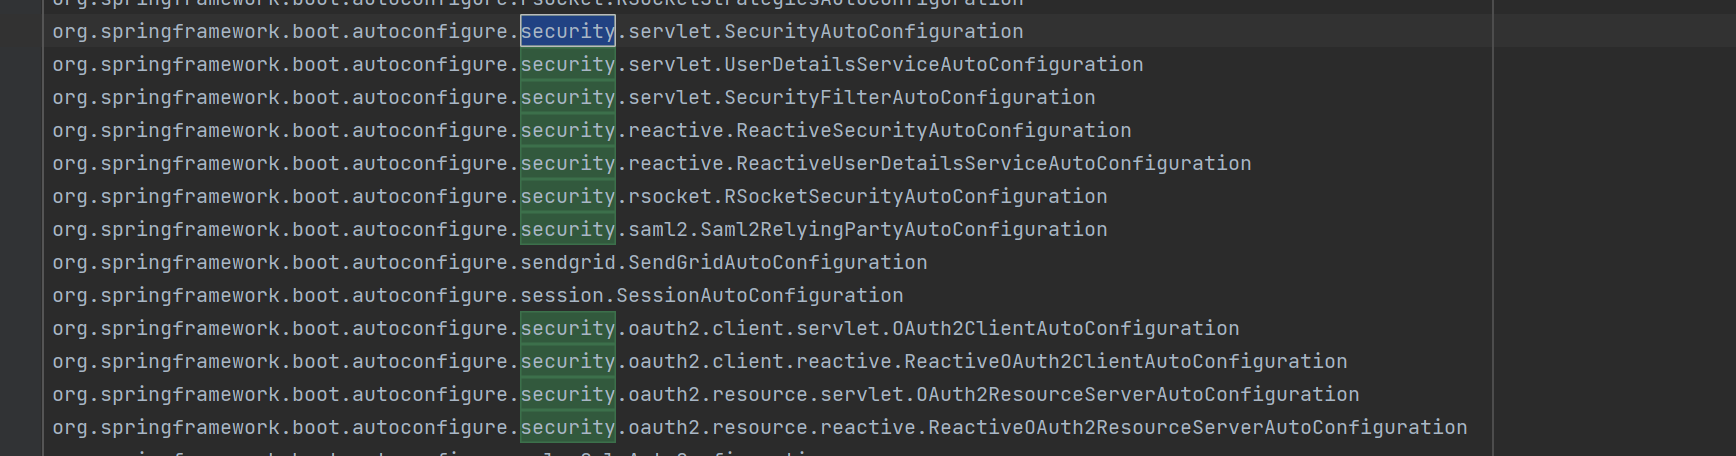
Task: Click the OAuth2ClientAutoConfiguration servlet class name
Action: [x=1066, y=329]
